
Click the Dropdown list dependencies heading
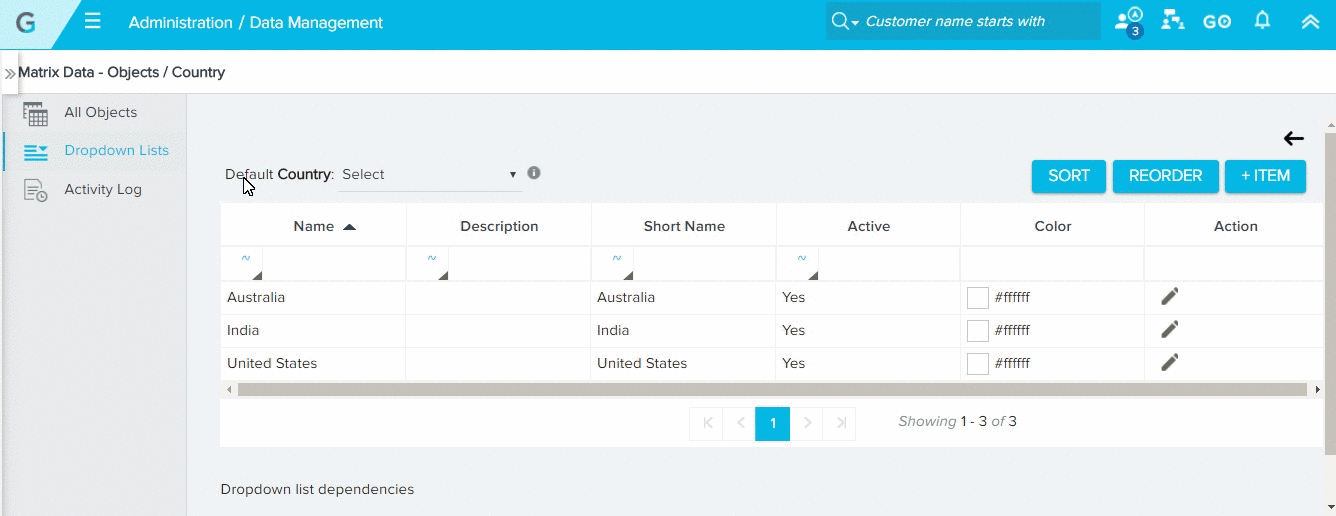click(317, 489)
